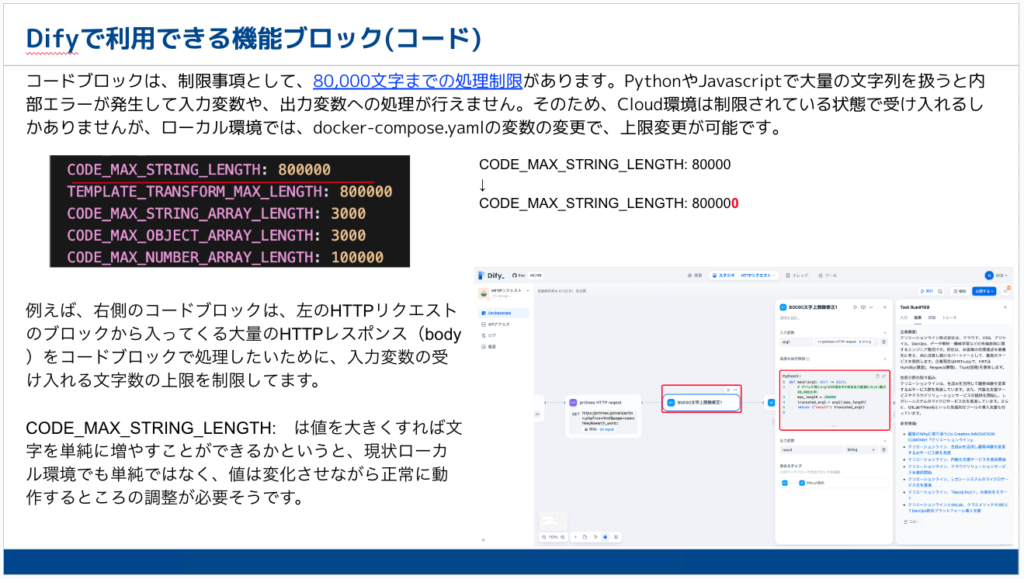The height and width of the screenshot is (579, 1024).
Task: Open the GitHub Star badge
Action: (x=528, y=275)
